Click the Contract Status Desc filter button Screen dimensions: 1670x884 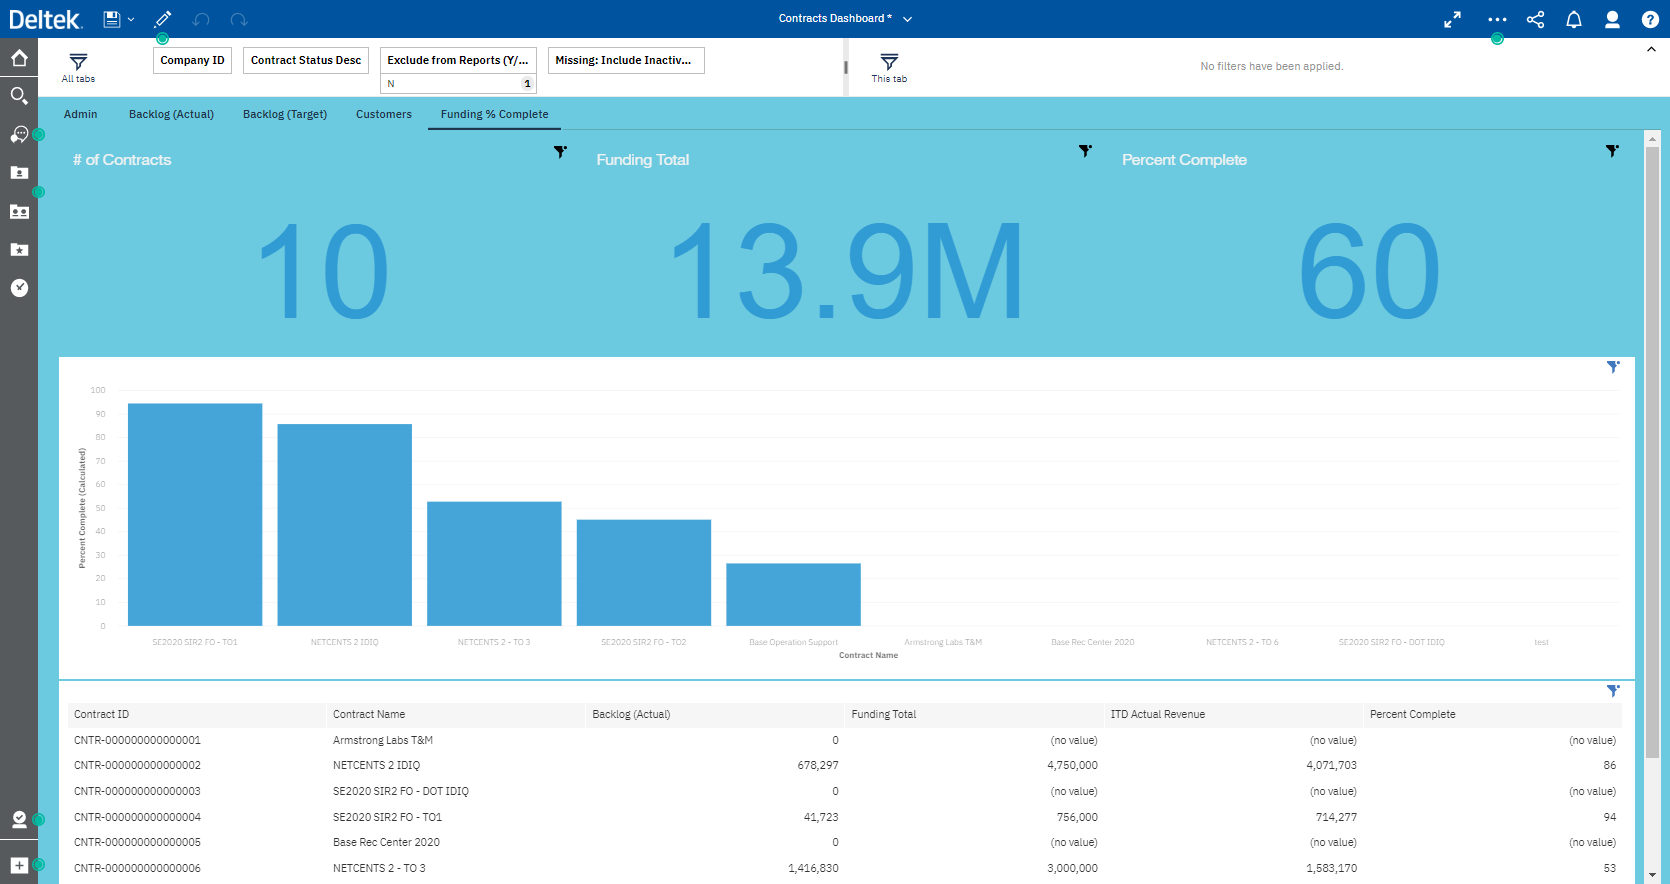[305, 60]
